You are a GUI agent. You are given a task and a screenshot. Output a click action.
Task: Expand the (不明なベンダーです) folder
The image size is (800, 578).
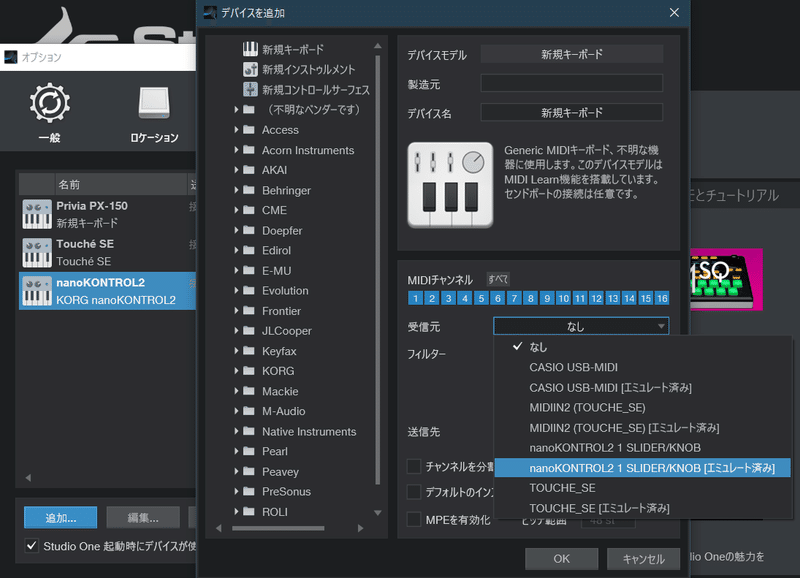tap(236, 109)
